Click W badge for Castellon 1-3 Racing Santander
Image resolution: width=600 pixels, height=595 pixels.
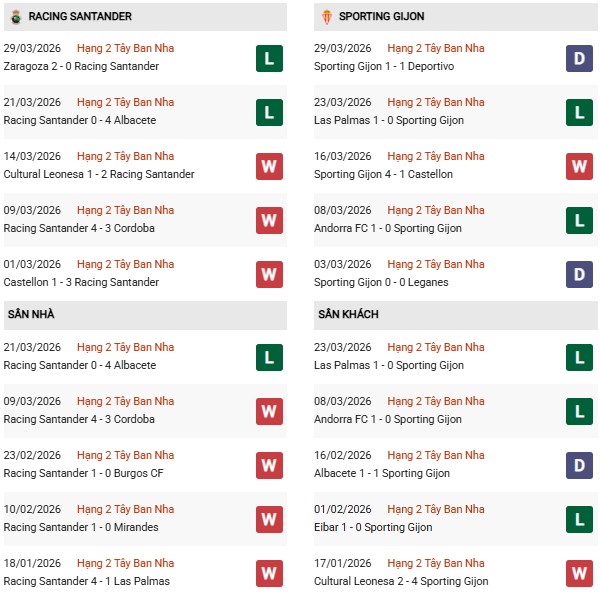[x=268, y=274]
